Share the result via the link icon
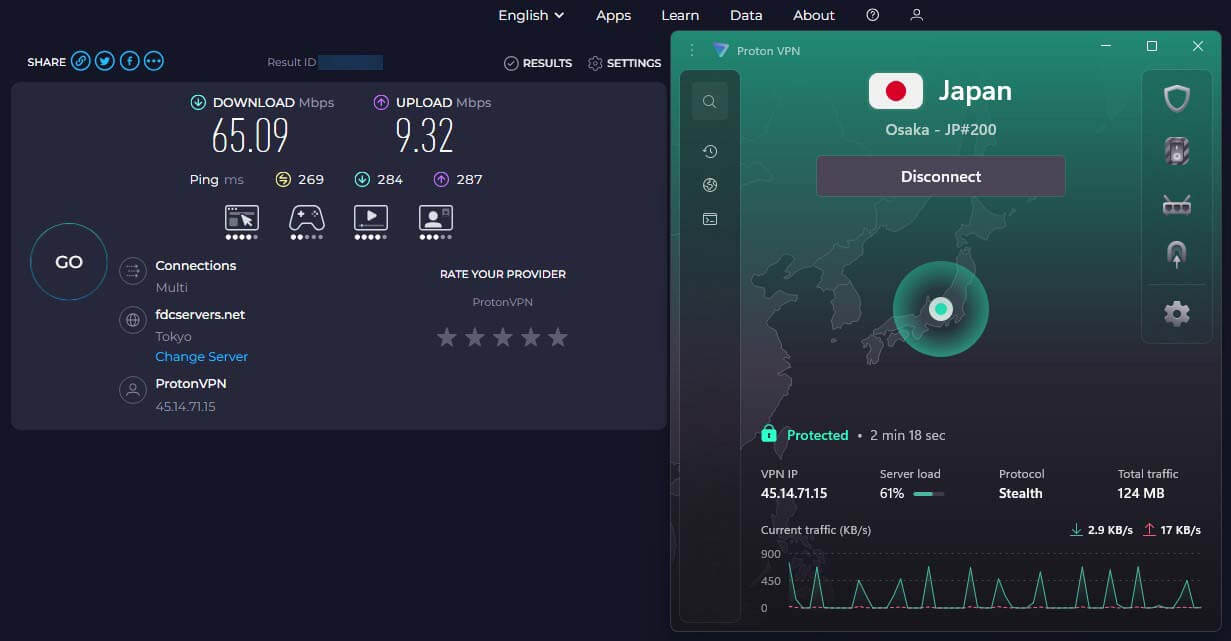Image resolution: width=1231 pixels, height=641 pixels. [80, 61]
